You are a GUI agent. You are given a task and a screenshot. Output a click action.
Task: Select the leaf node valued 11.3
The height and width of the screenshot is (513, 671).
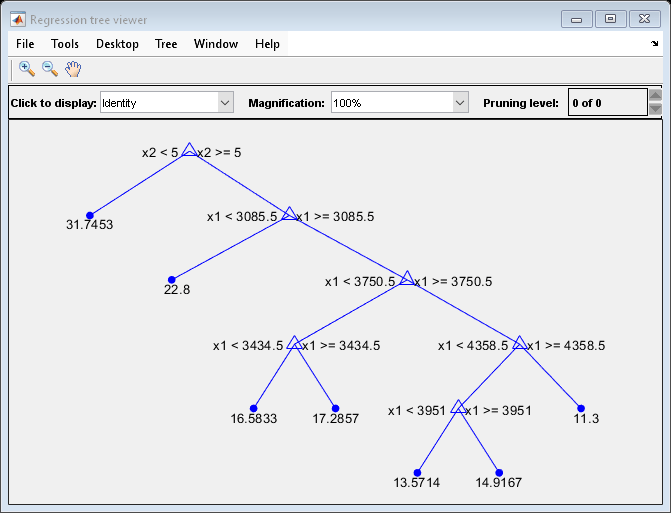point(580,408)
